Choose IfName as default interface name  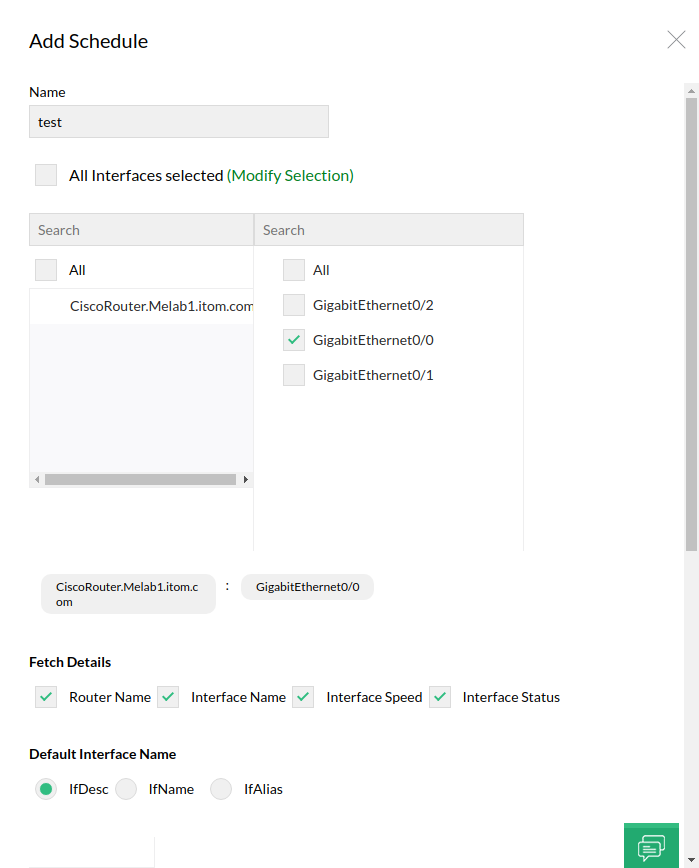click(x=126, y=789)
